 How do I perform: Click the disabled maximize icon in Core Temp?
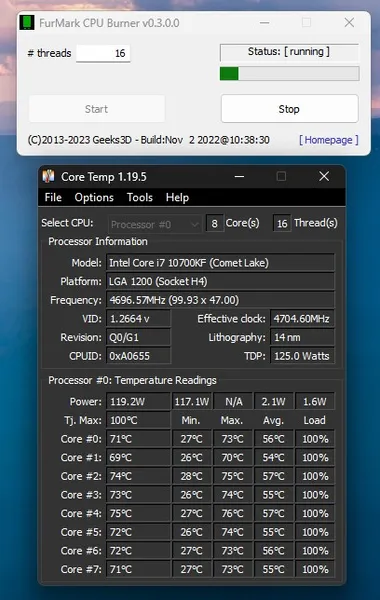[281, 176]
